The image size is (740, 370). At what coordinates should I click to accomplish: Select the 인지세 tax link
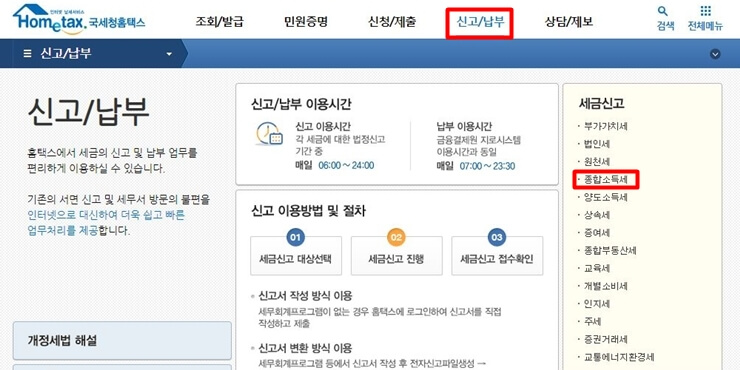point(597,303)
